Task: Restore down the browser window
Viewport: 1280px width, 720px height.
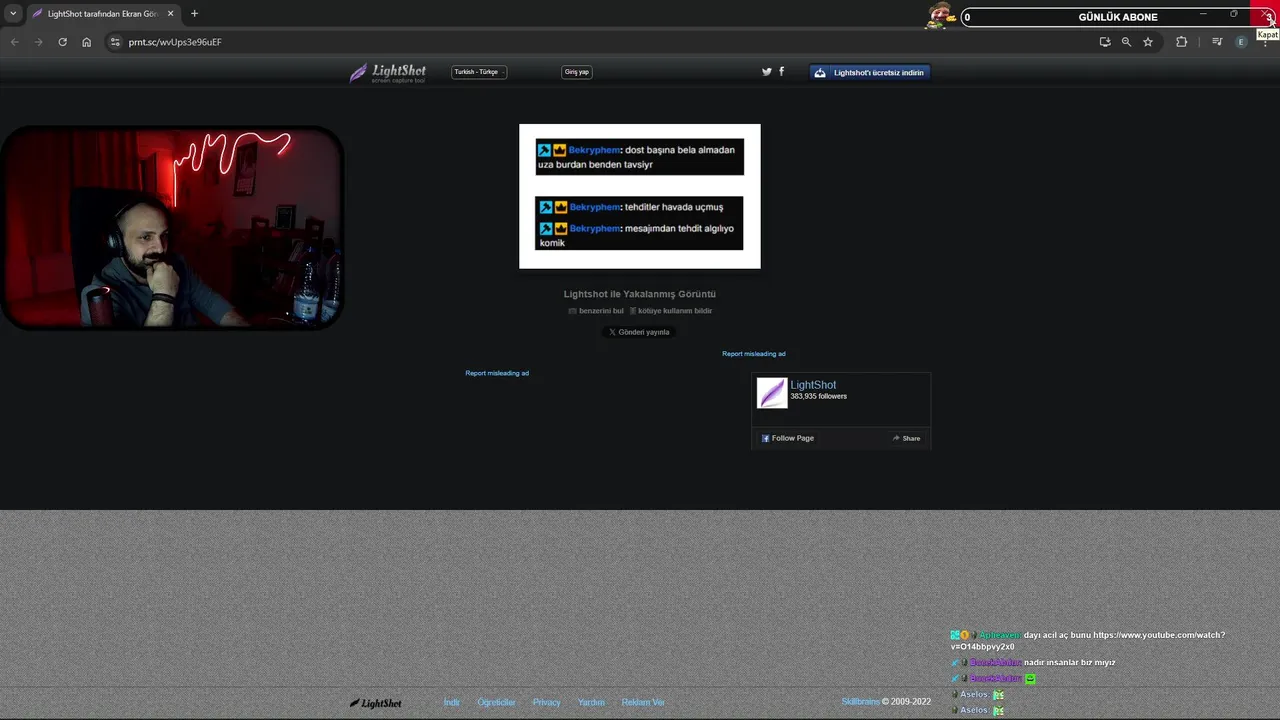Action: coord(1234,14)
